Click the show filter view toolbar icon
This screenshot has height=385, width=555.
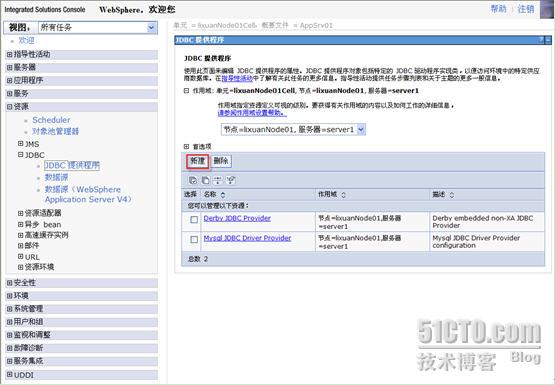[218, 180]
